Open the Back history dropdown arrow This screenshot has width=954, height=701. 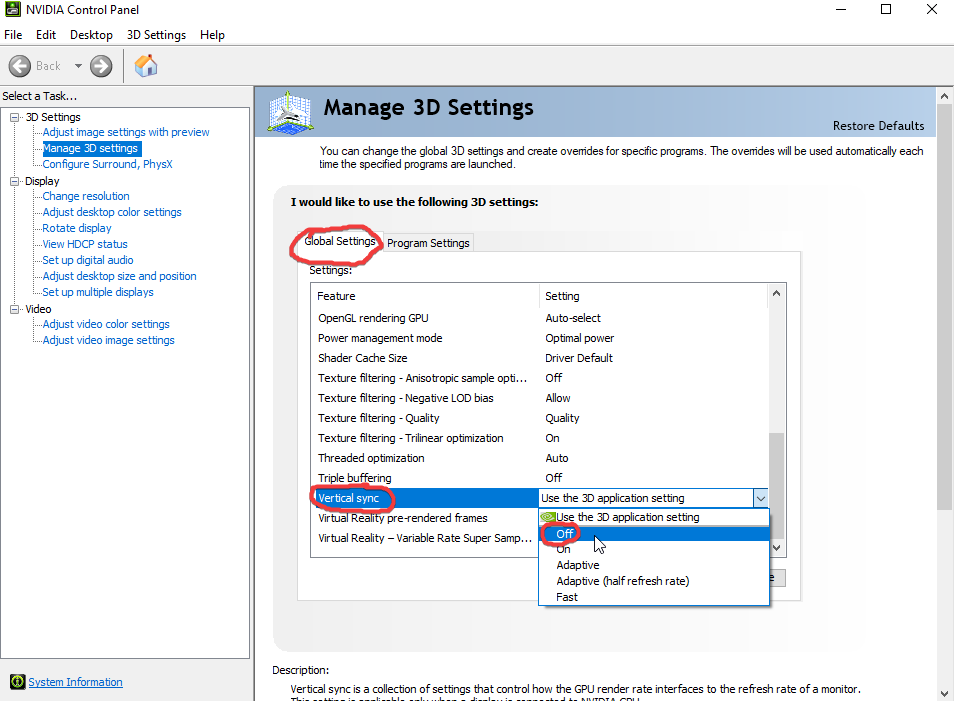[78, 66]
